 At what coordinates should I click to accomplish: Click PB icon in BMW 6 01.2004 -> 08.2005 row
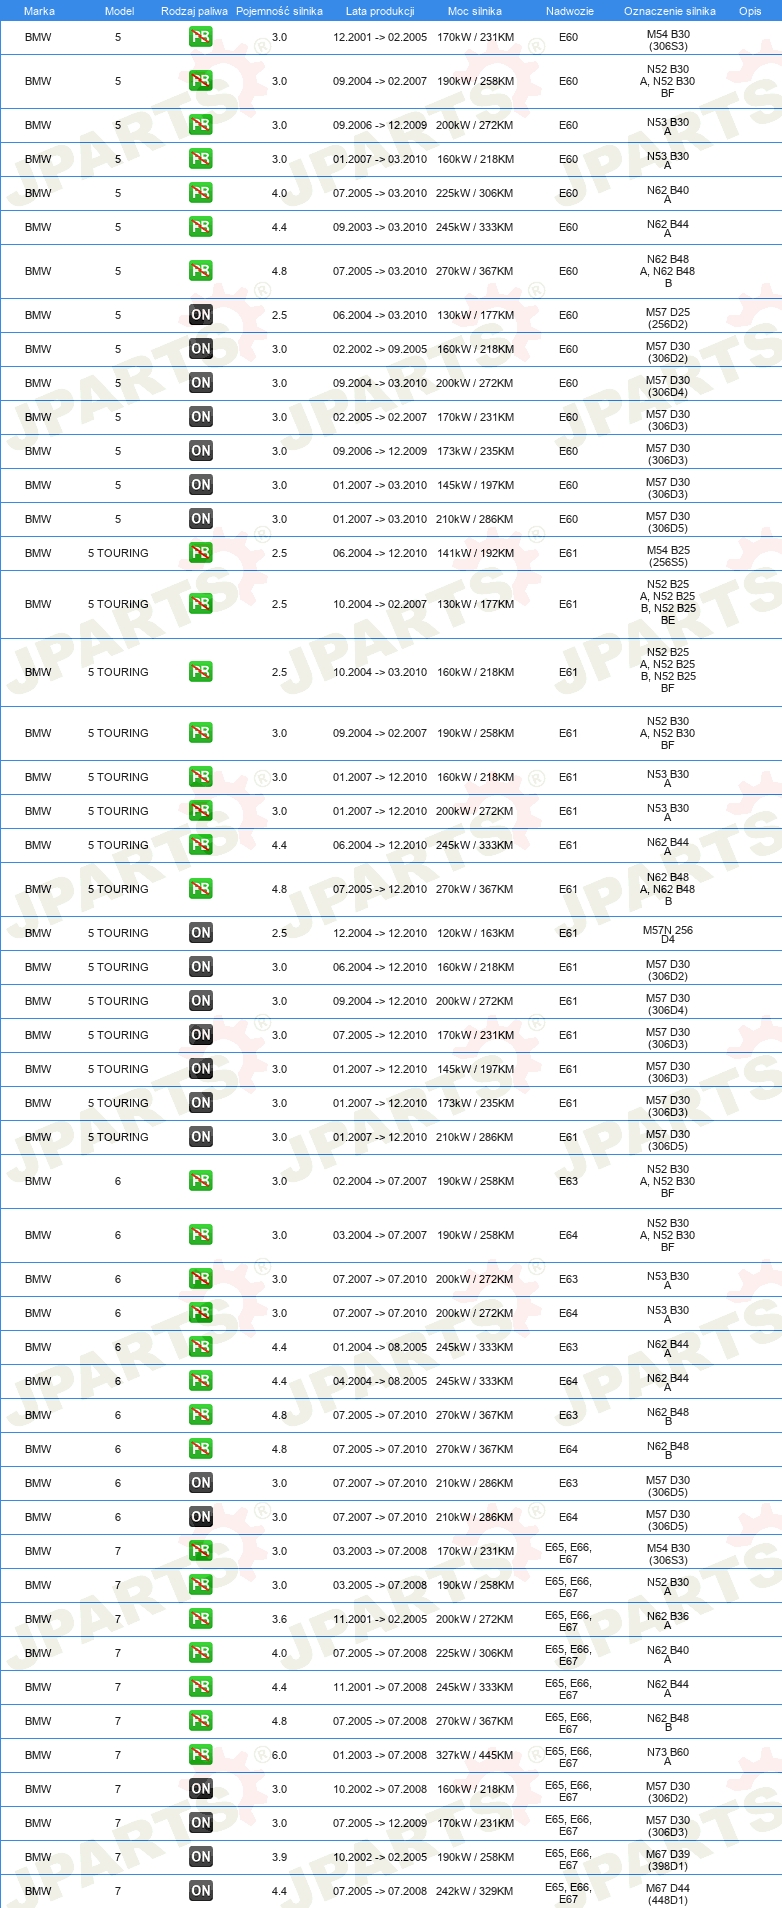pyautogui.click(x=200, y=1347)
